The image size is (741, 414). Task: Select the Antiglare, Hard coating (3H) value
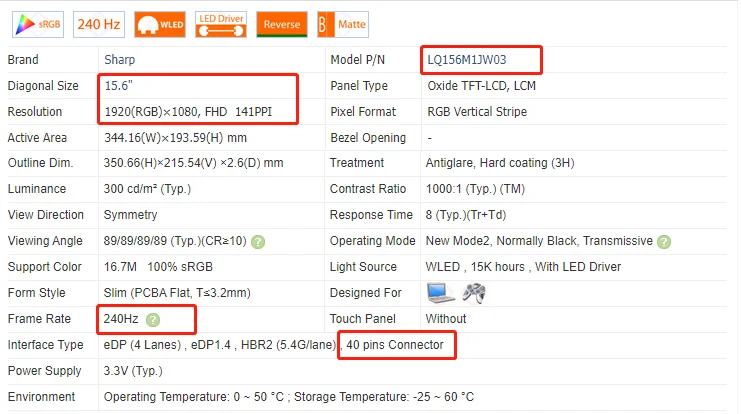pos(500,163)
